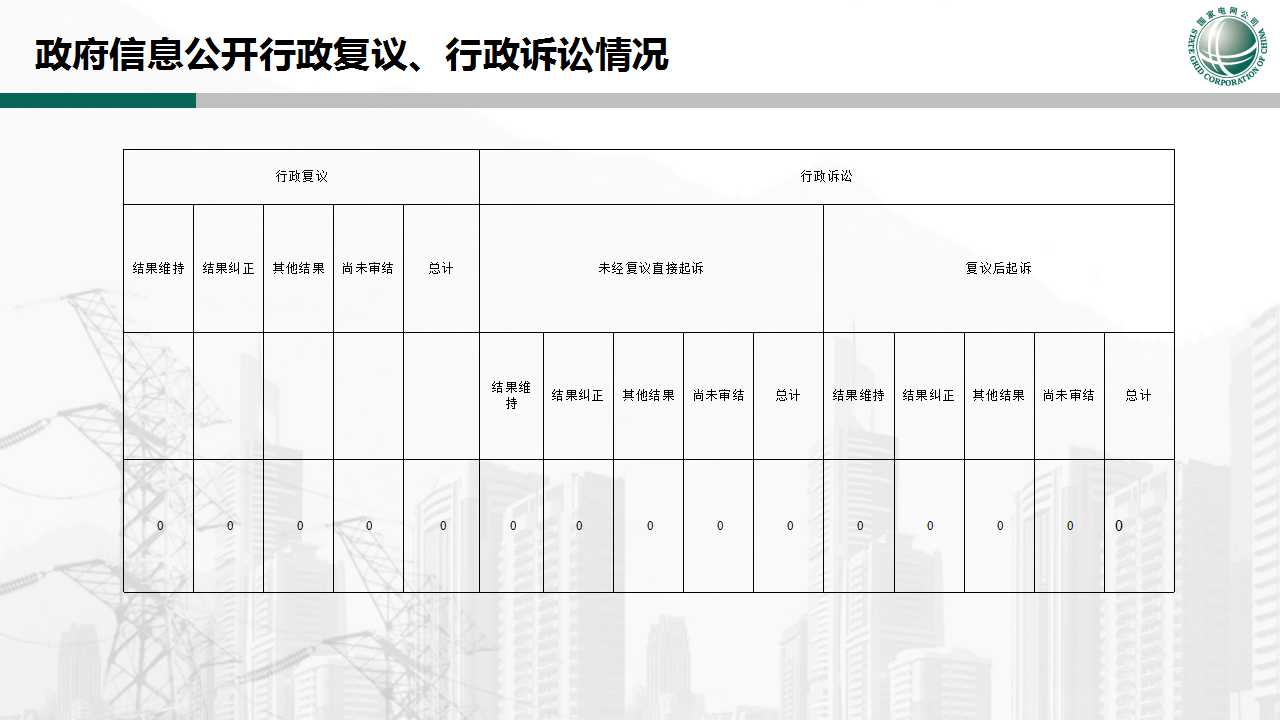Select the slide title 政府信息公开行政复议、行政诉讼情况
This screenshot has height=720, width=1280.
point(351,56)
